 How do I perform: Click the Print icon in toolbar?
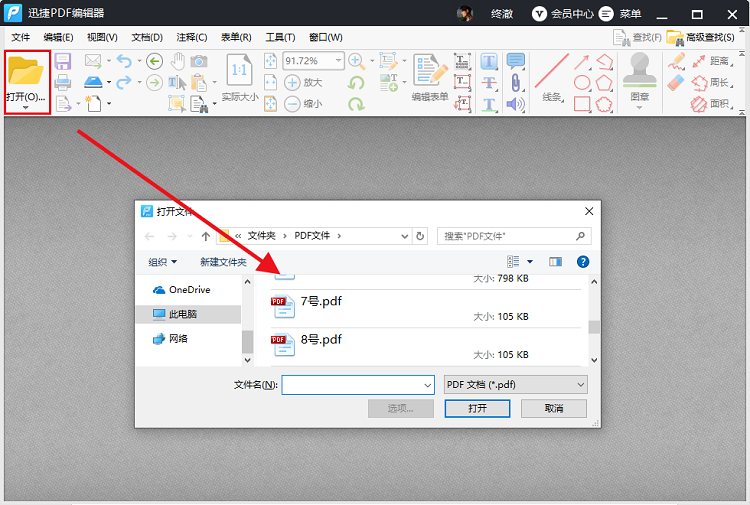tap(63, 82)
